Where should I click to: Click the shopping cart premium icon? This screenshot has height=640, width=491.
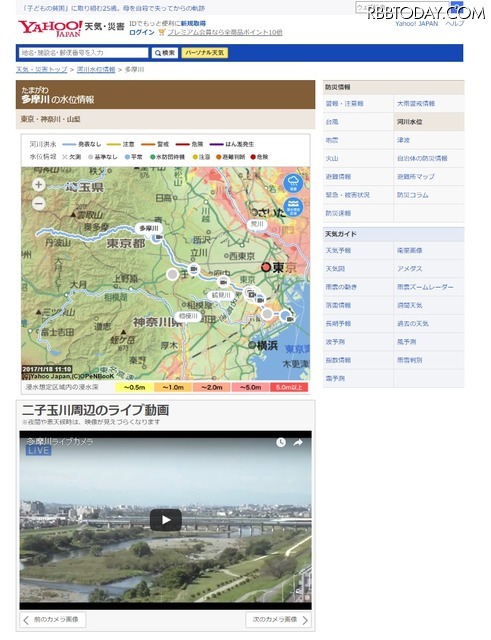click(x=162, y=32)
